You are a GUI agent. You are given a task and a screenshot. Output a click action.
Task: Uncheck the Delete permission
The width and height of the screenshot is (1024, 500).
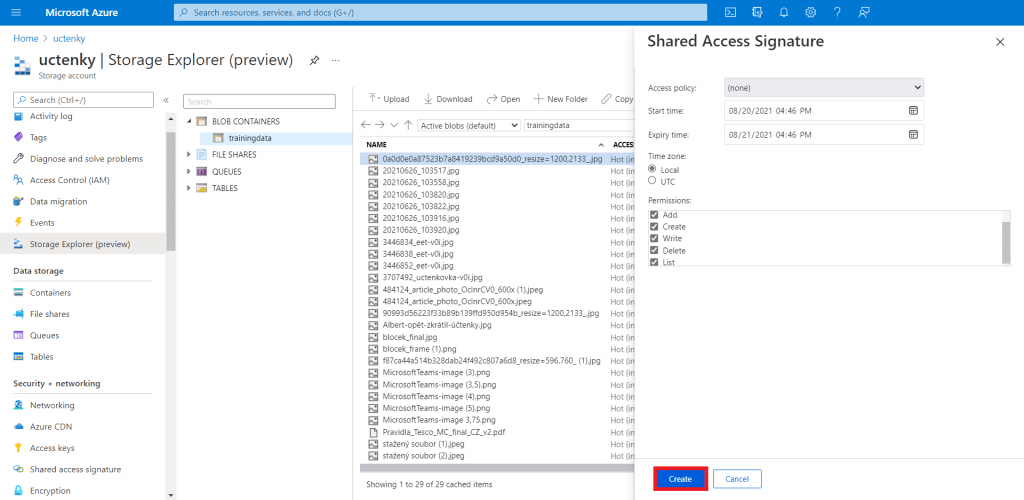click(x=654, y=250)
